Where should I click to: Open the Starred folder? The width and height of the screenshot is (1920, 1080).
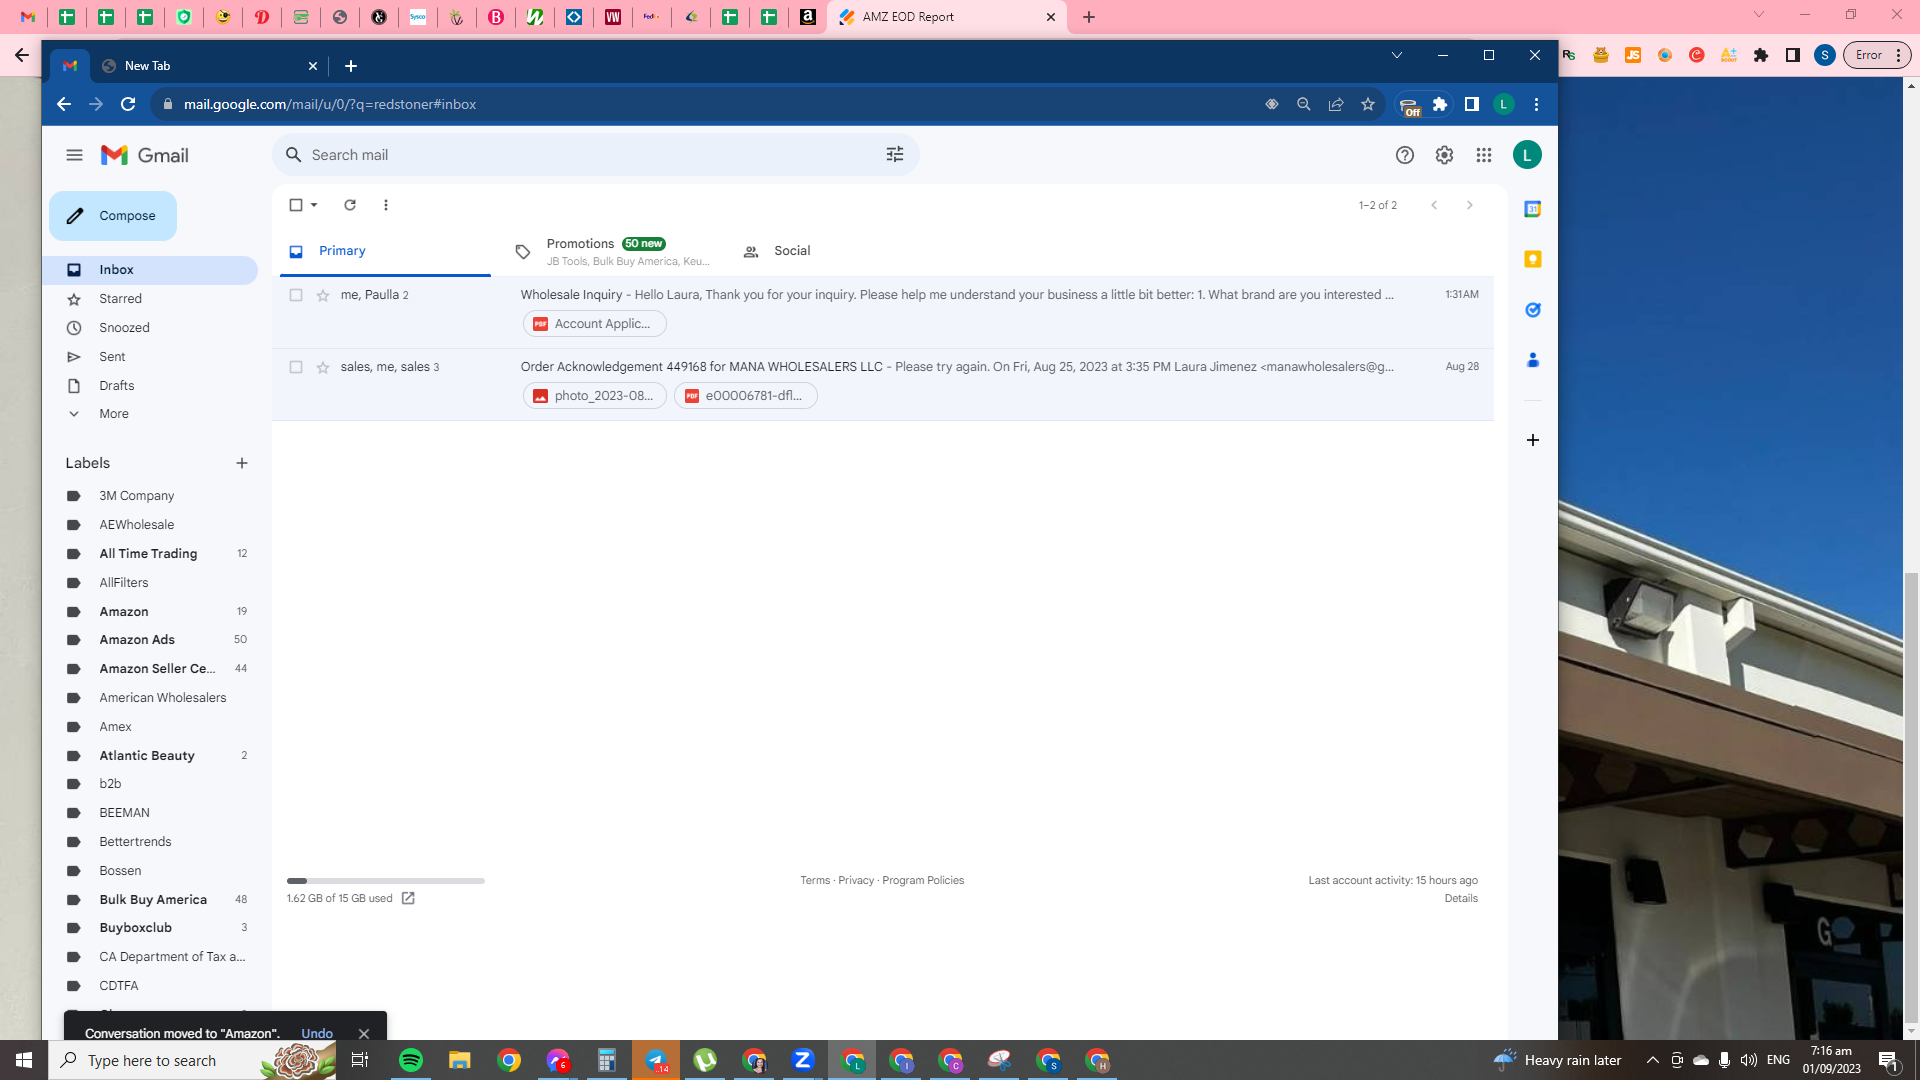coord(150,299)
